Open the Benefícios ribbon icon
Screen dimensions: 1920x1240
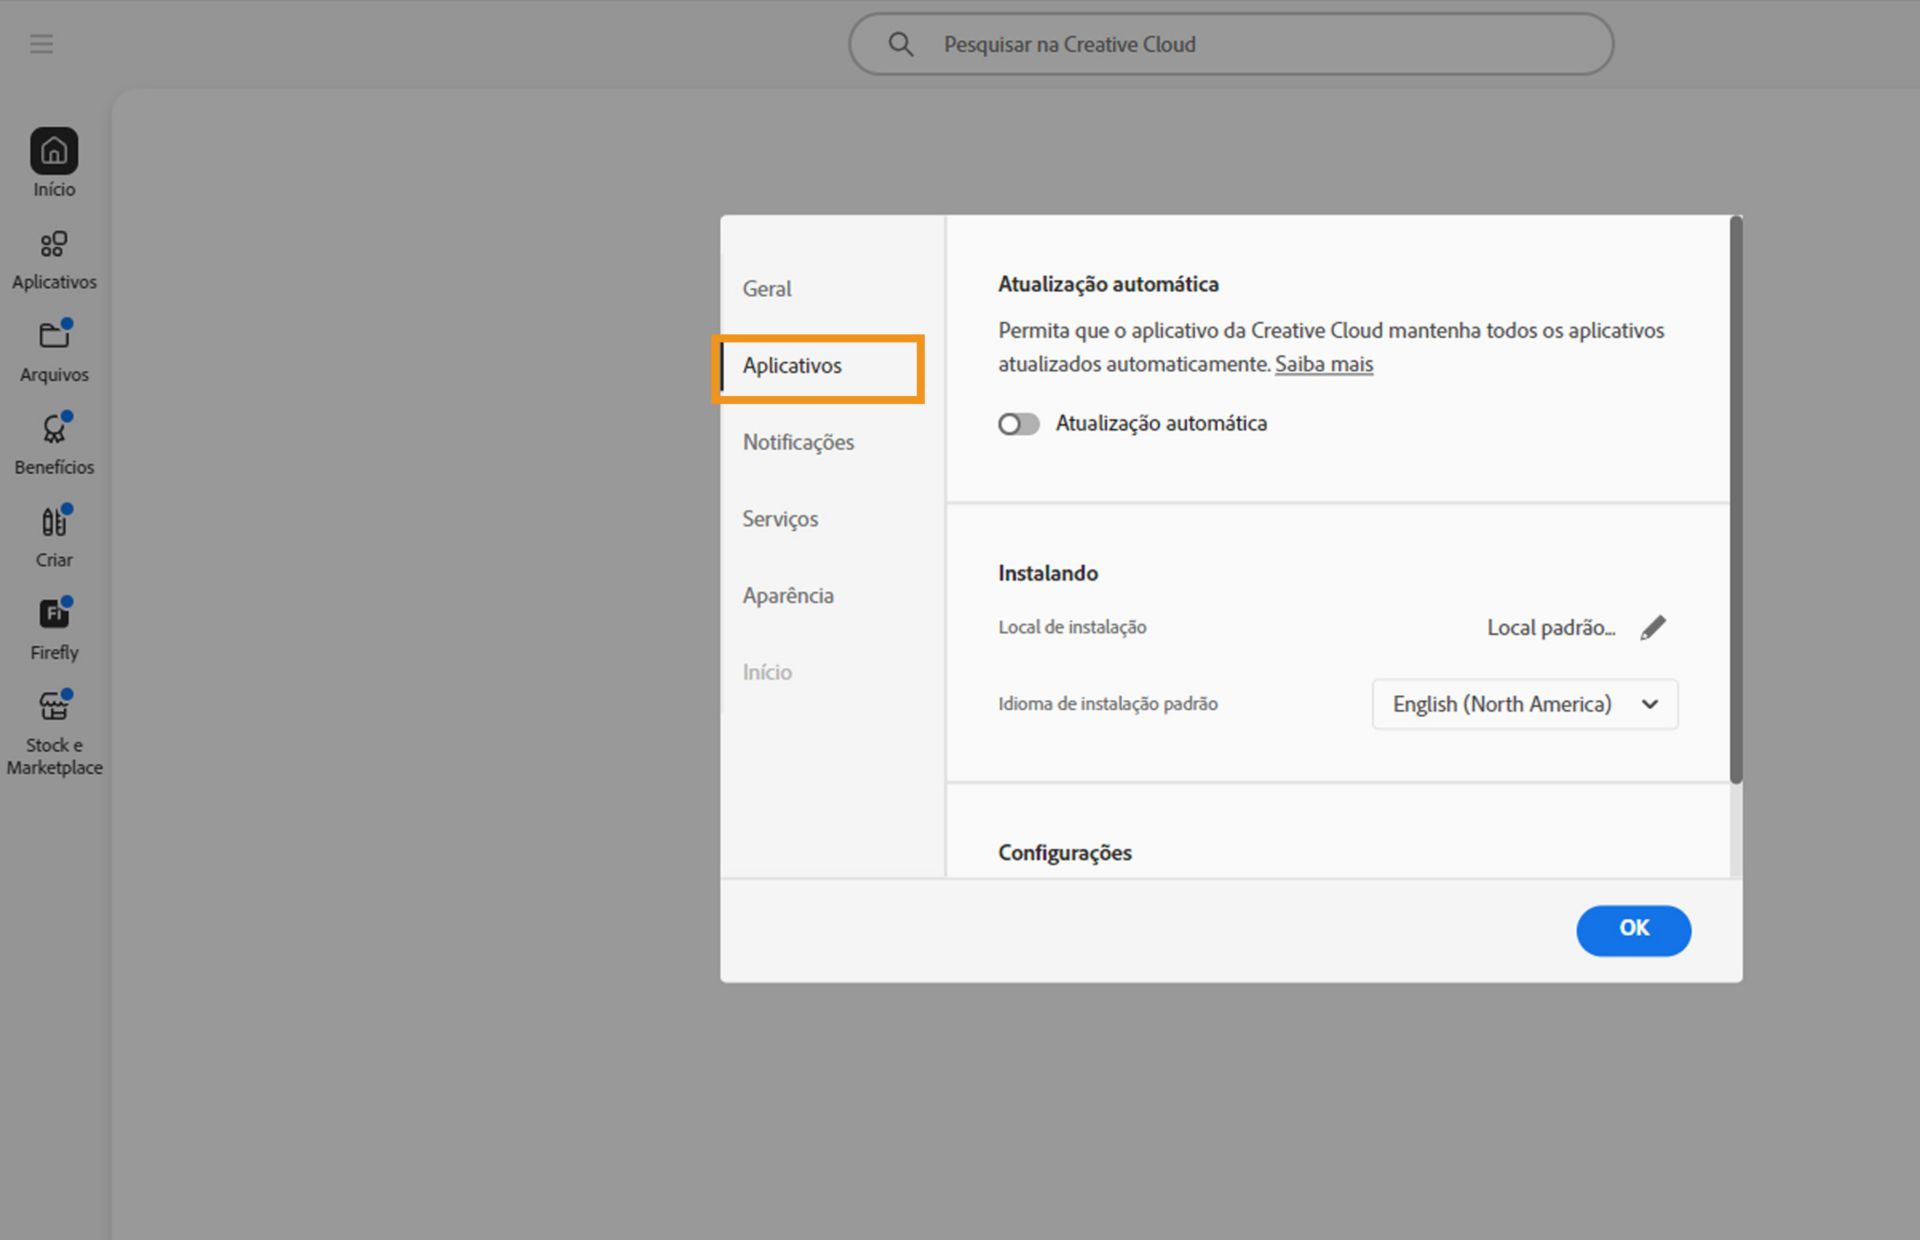(x=54, y=430)
